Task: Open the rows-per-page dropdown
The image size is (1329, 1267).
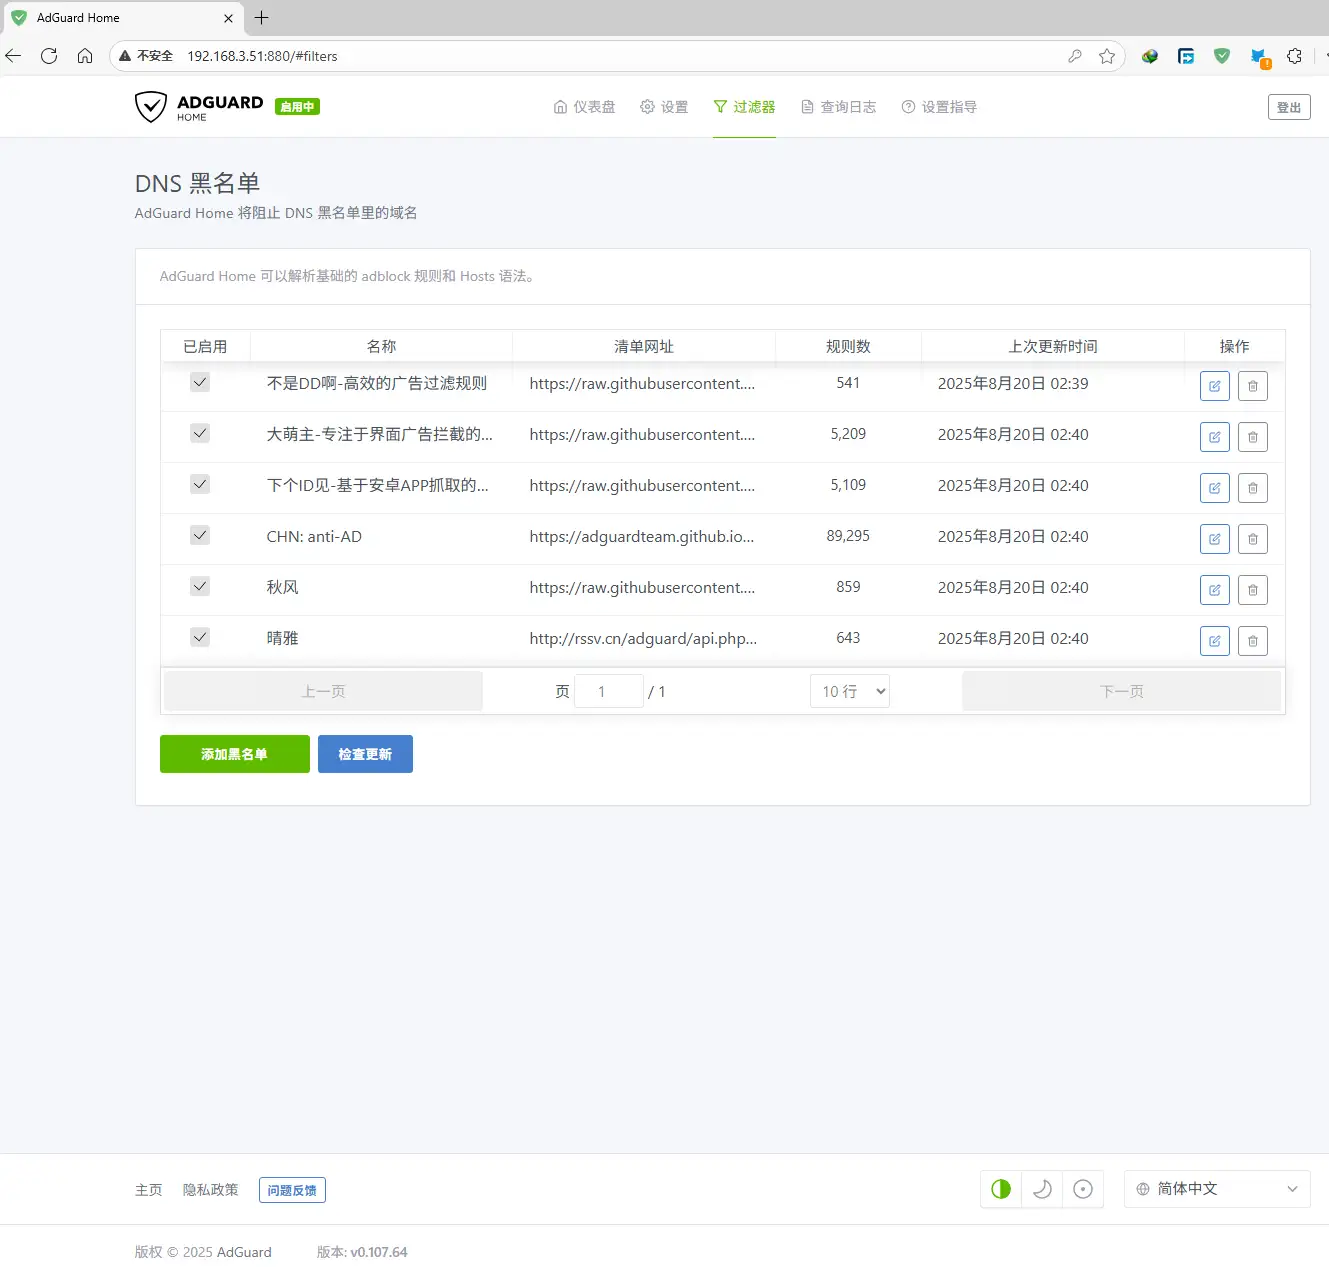Action: pos(849,690)
